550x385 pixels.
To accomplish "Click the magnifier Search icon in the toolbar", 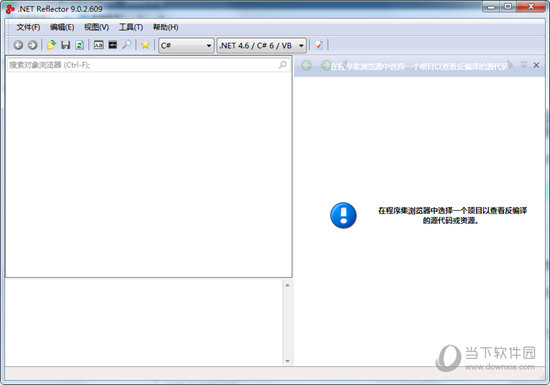I will 127,45.
